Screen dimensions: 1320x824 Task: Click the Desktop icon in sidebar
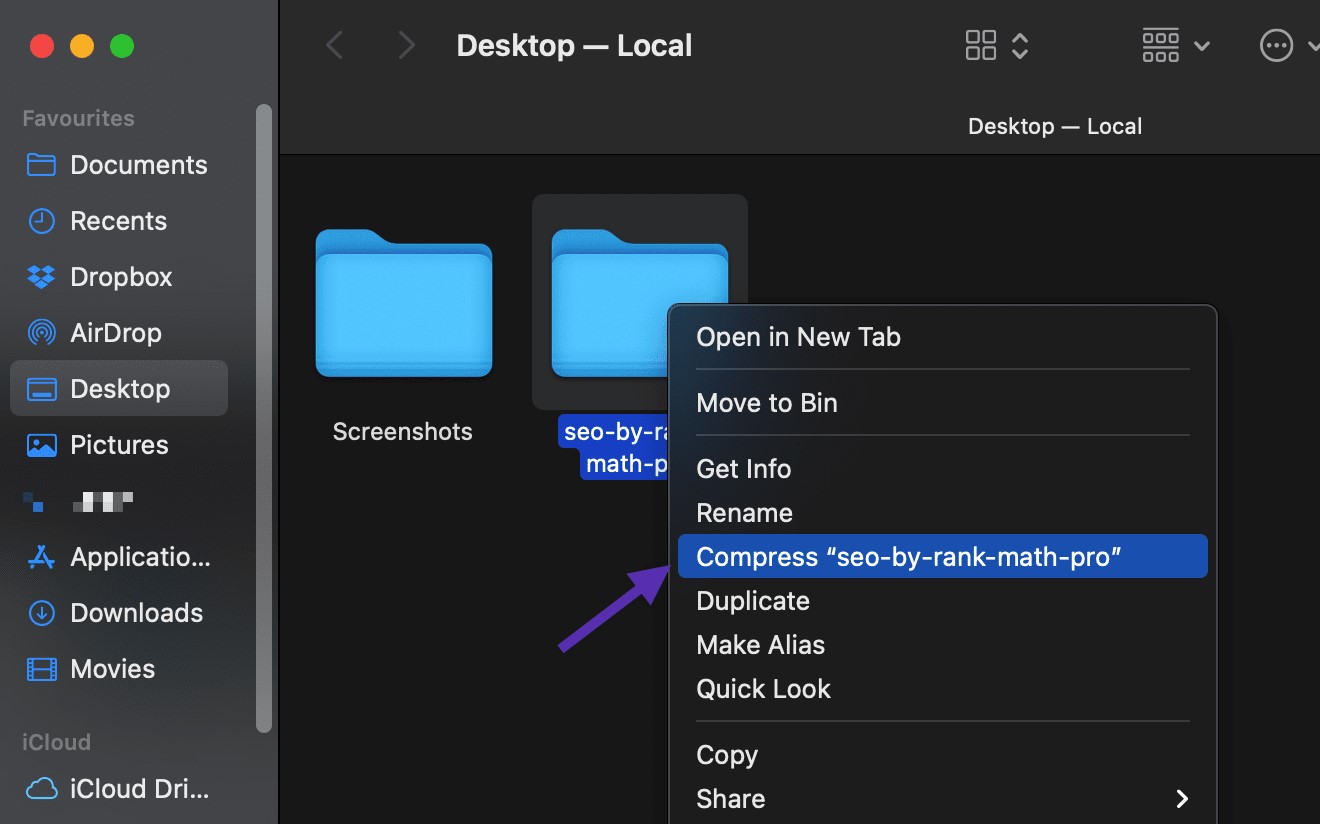click(41, 389)
